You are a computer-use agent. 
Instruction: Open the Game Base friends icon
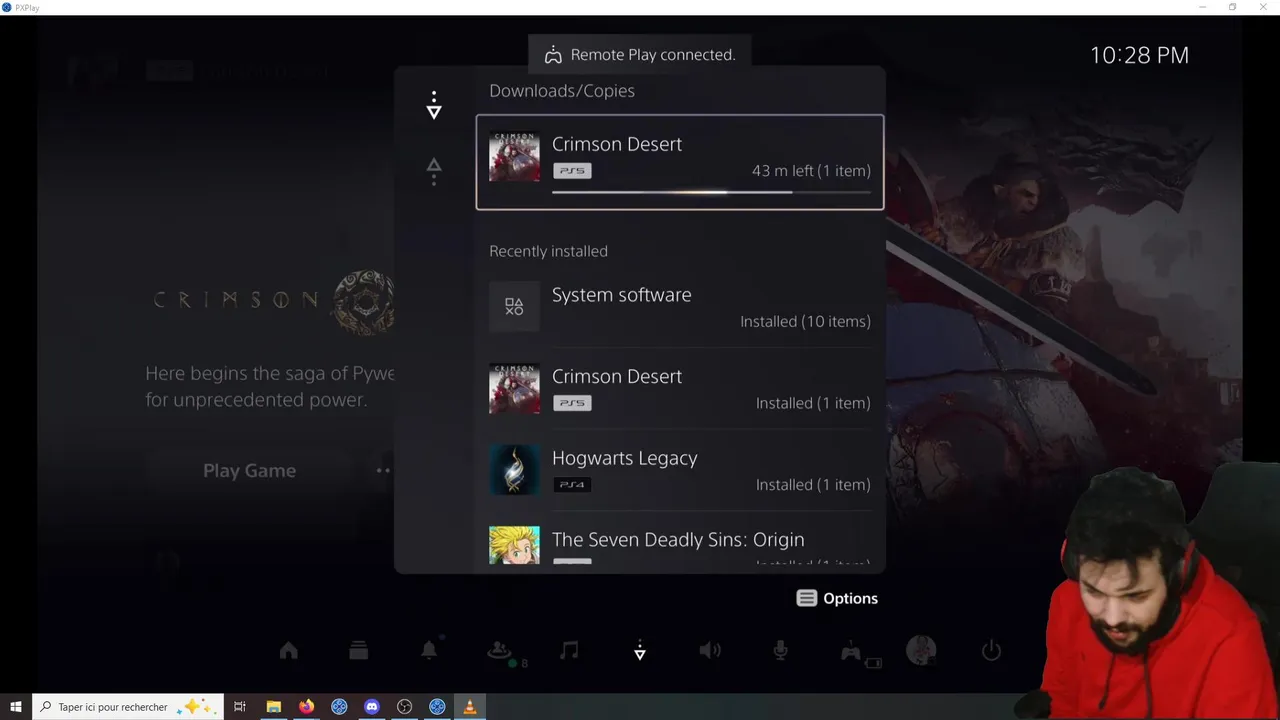(499, 651)
